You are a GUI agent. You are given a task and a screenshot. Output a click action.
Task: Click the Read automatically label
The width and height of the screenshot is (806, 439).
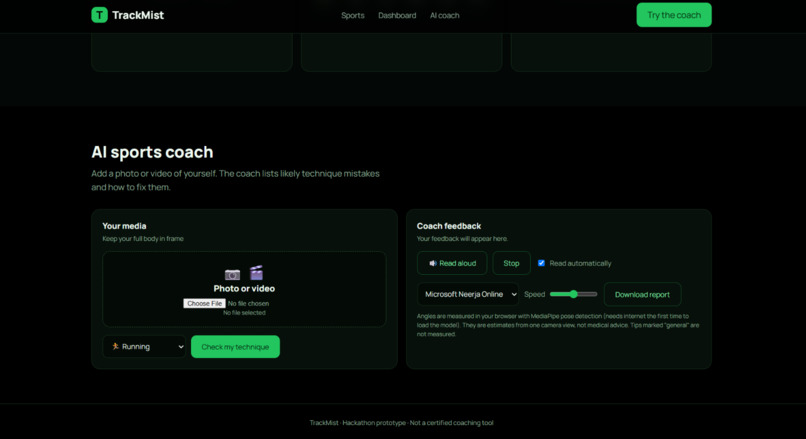[580, 263]
